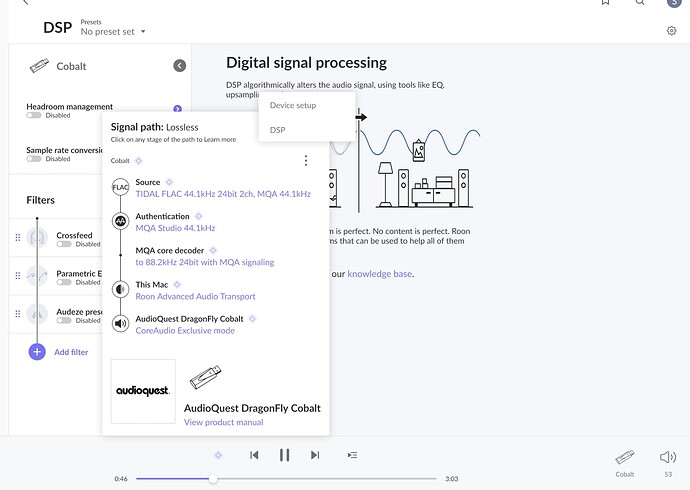Click the audioquest logo thumbnail
Viewport: 690px width, 490px height.
tap(143, 391)
